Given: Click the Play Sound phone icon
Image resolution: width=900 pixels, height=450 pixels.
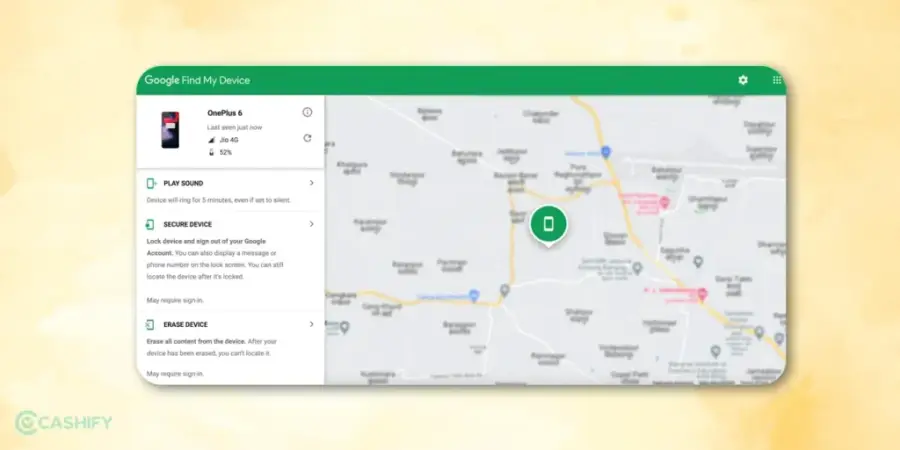Looking at the screenshot, I should [151, 184].
